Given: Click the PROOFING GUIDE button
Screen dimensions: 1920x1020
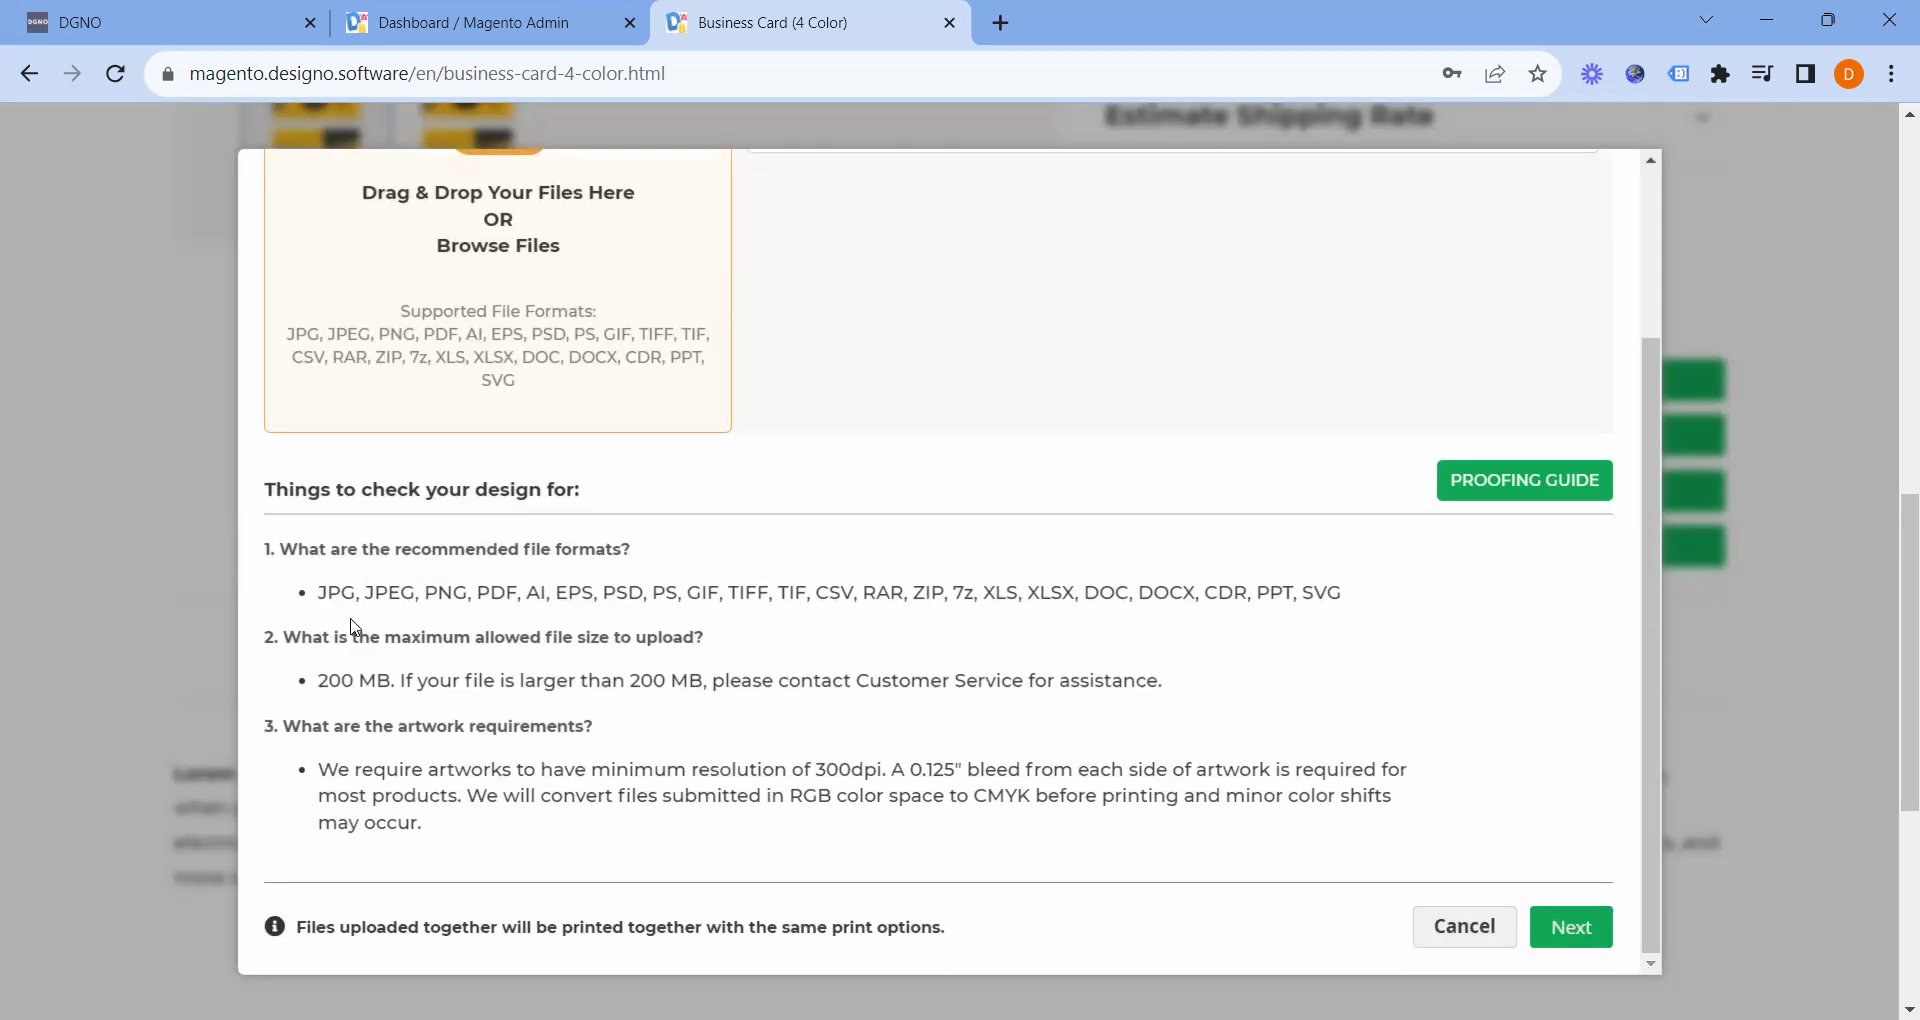Looking at the screenshot, I should [x=1524, y=480].
